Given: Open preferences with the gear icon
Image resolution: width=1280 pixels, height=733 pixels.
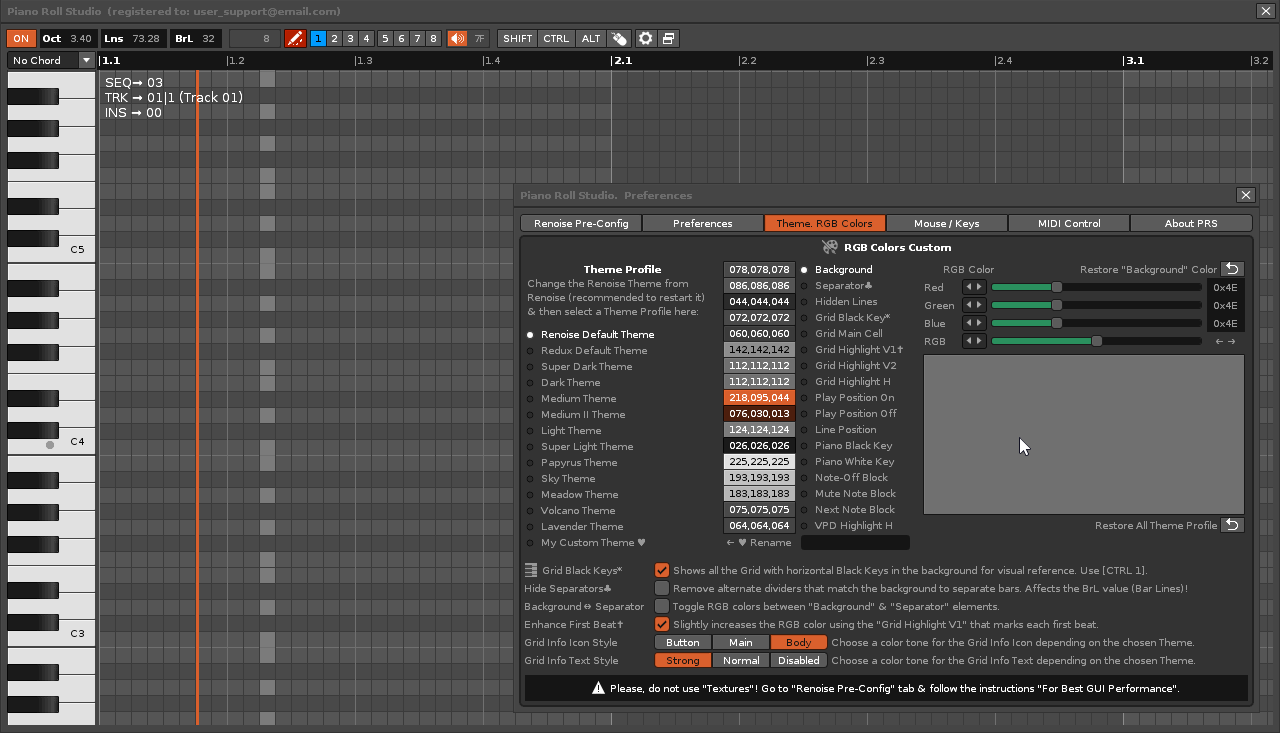Looking at the screenshot, I should (646, 39).
